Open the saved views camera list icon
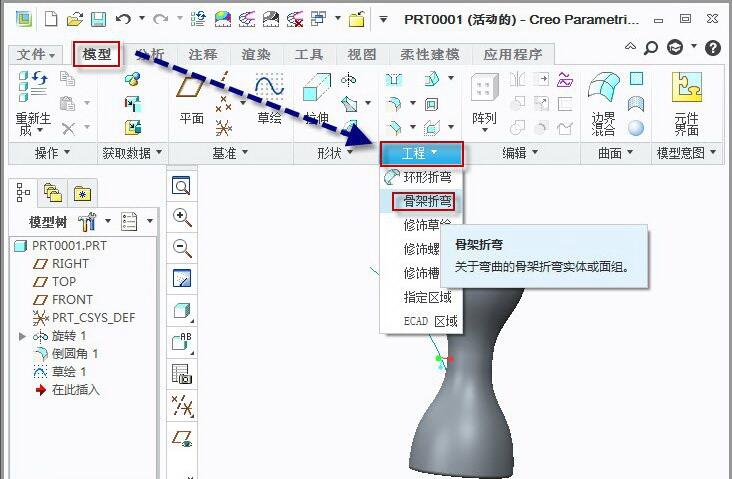 (x=182, y=374)
